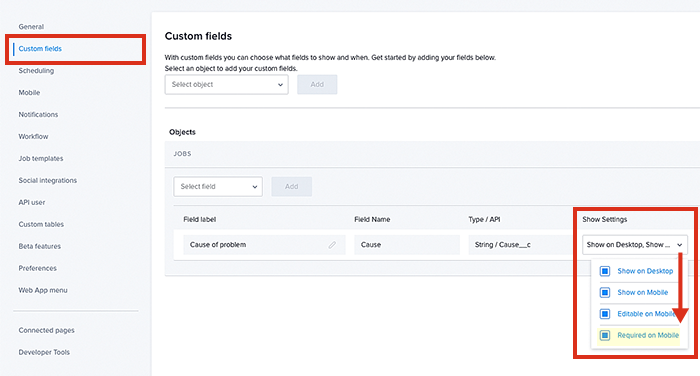Image resolution: width=700 pixels, height=376 pixels.
Task: Click the Custom fields page heading
Action: (198, 36)
